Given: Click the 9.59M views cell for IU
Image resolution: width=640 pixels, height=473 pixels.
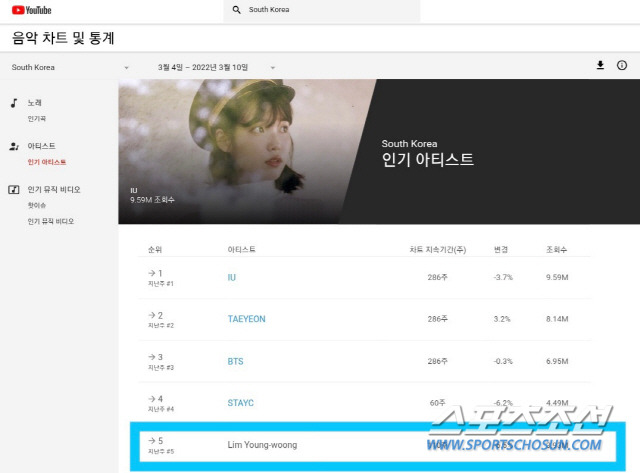Looking at the screenshot, I should 557,278.
